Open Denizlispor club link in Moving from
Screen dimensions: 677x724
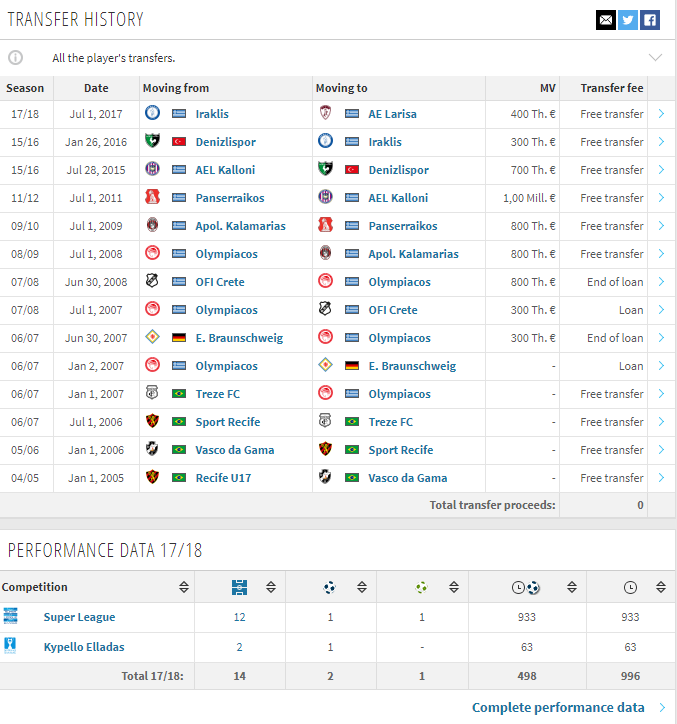(226, 142)
